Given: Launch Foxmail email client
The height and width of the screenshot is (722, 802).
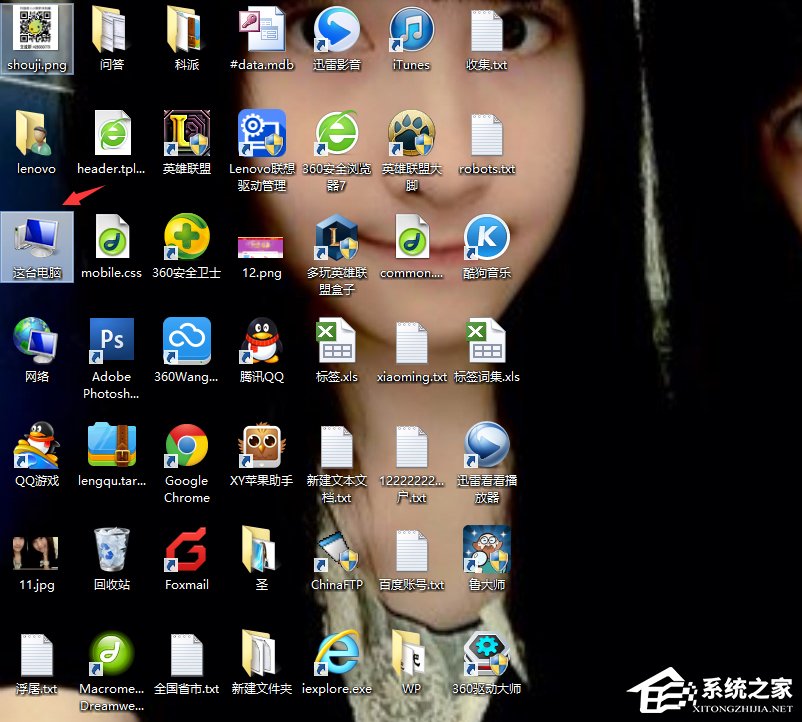Looking at the screenshot, I should (x=186, y=546).
